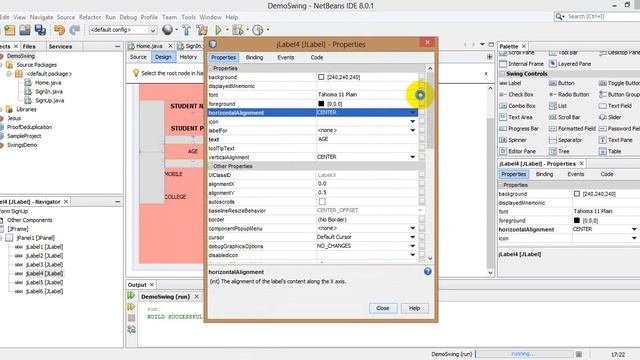Click the Help button in Properties dialog
Image resolution: width=640 pixels, height=360 pixels.
[414, 308]
